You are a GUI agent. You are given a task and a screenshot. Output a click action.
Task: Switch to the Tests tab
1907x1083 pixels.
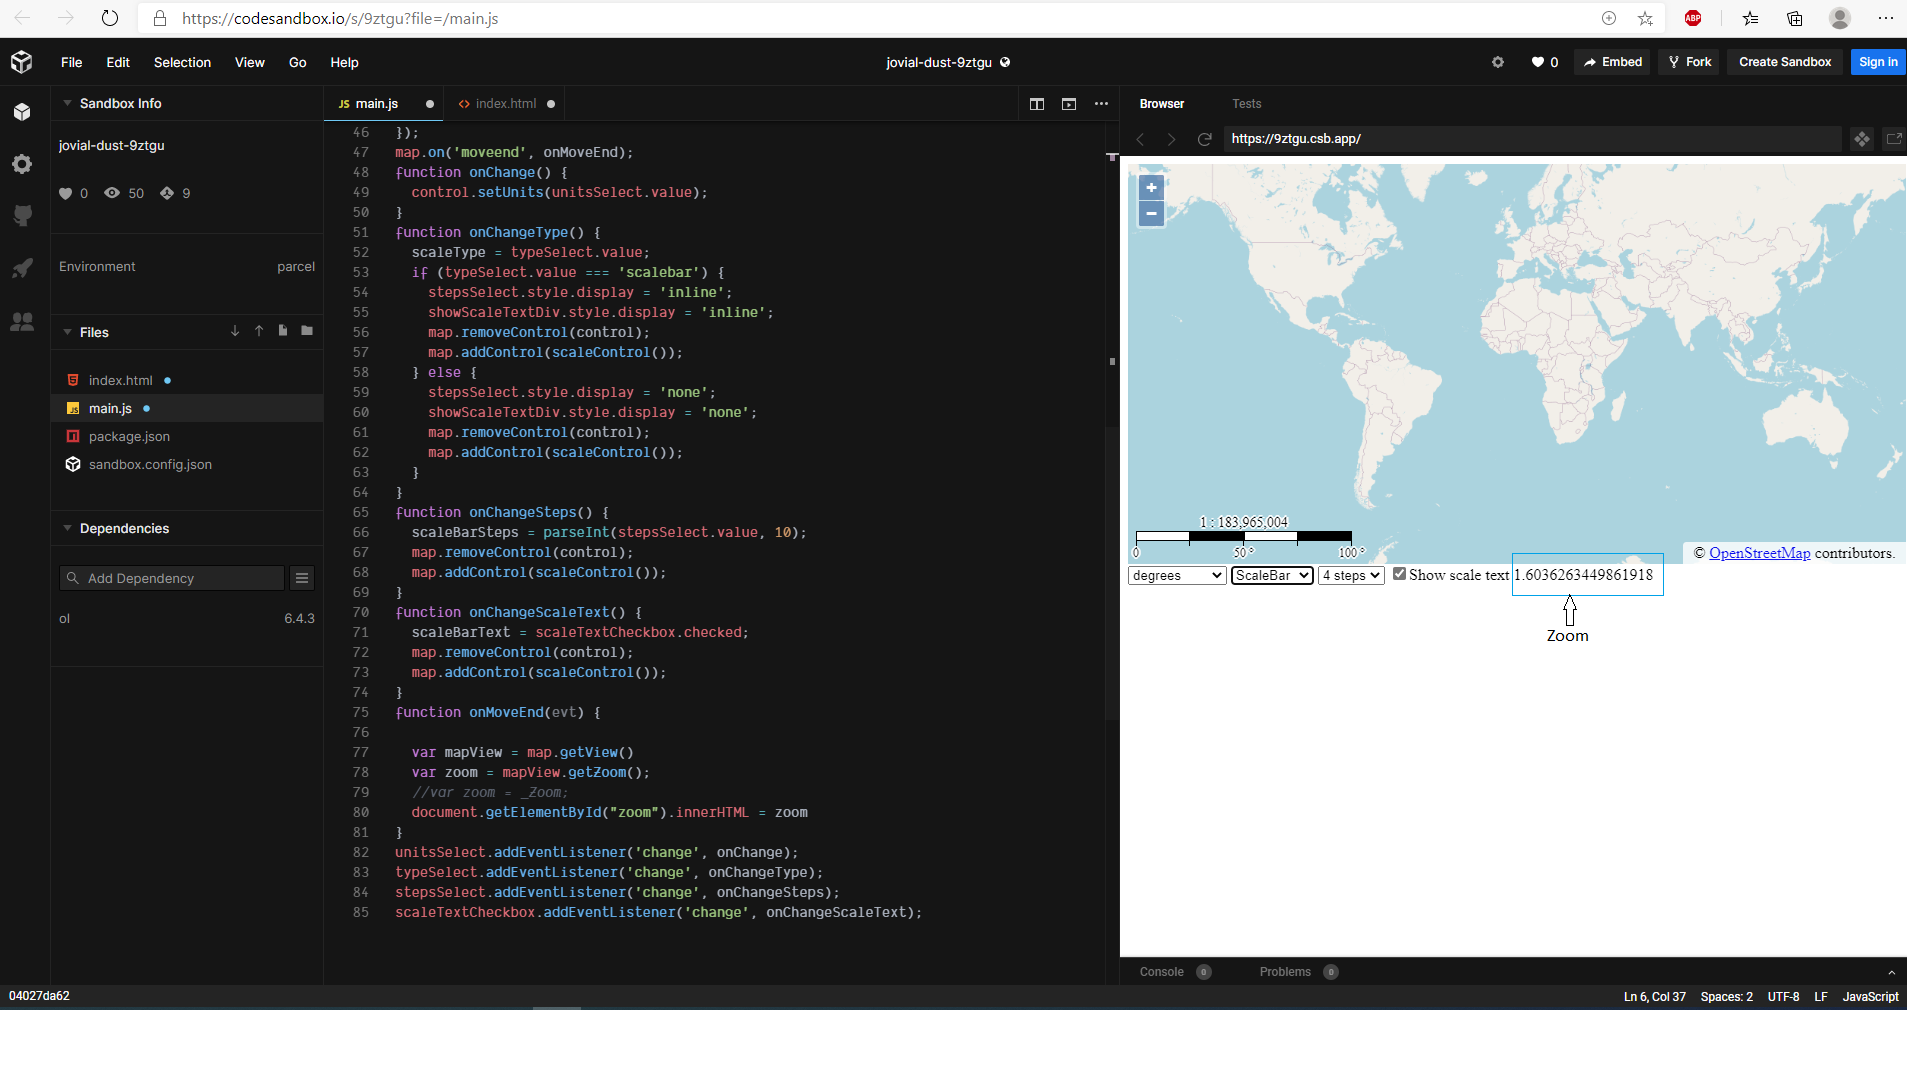pyautogui.click(x=1246, y=104)
